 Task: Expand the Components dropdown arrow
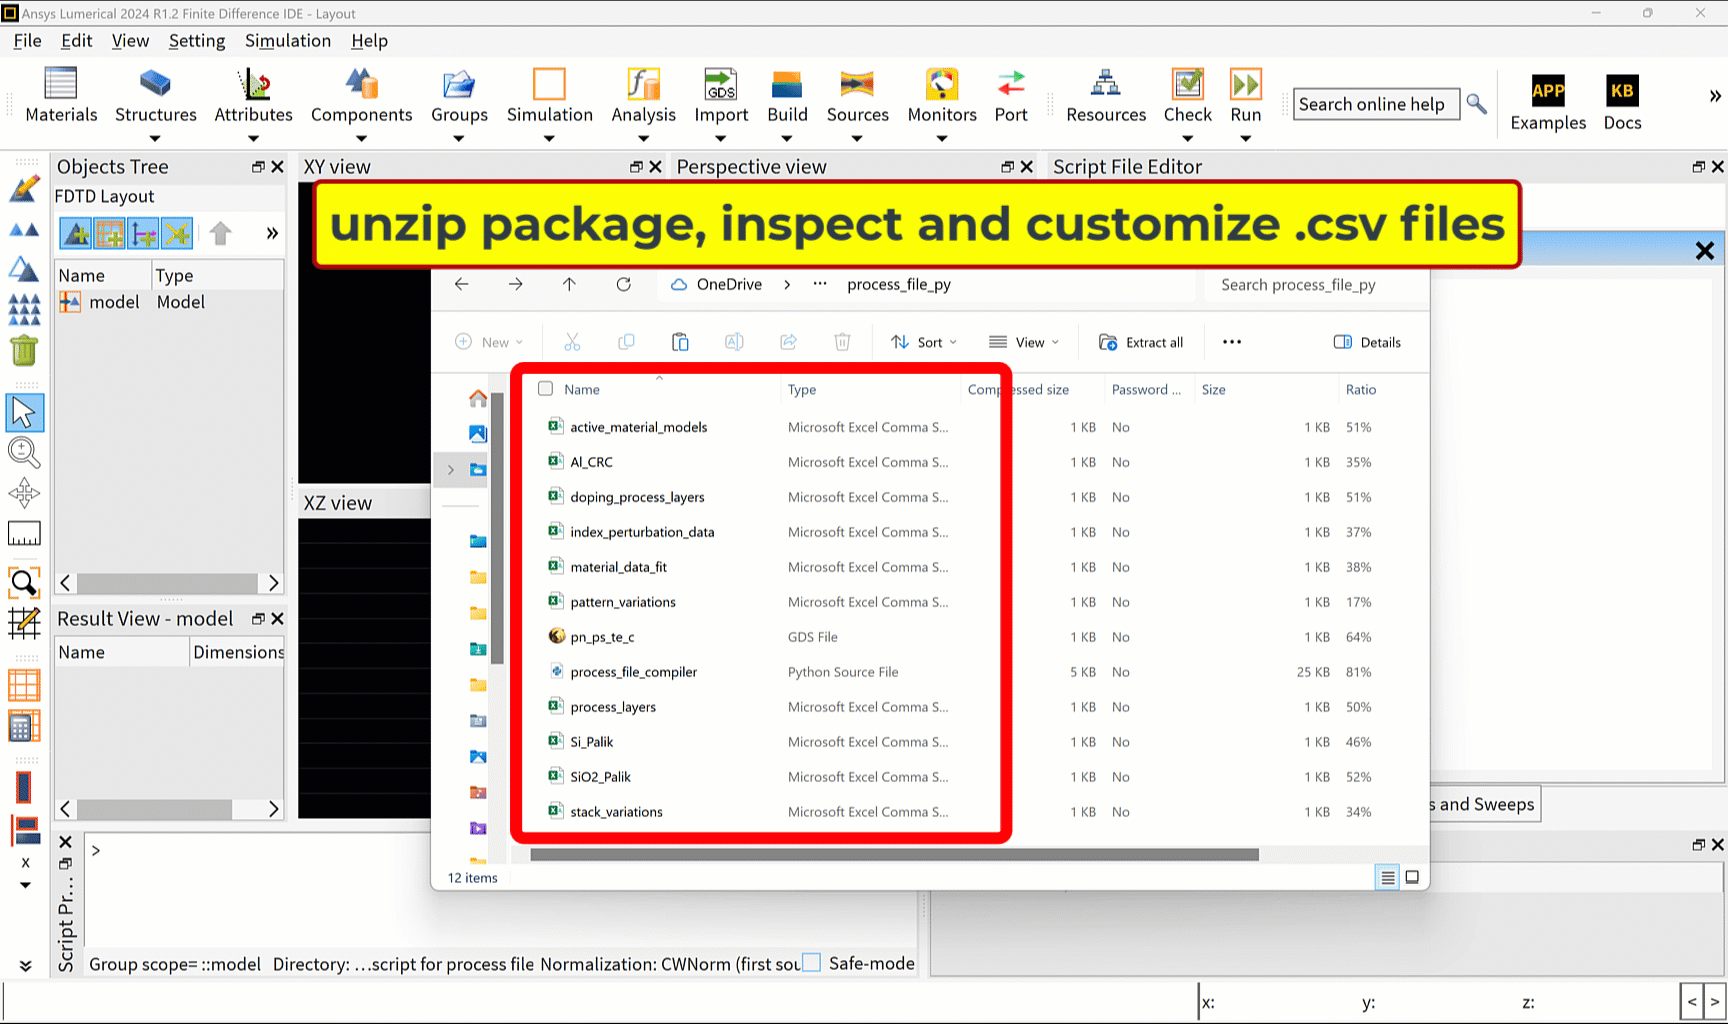point(361,138)
